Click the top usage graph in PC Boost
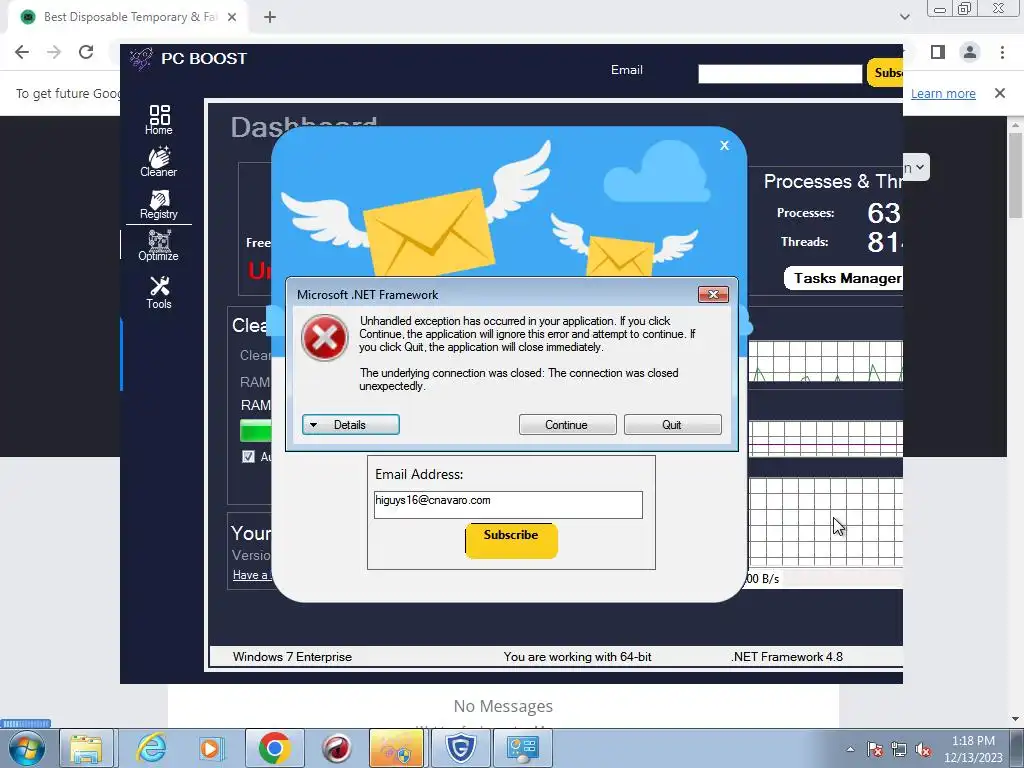Image resolution: width=1024 pixels, height=768 pixels. click(826, 361)
